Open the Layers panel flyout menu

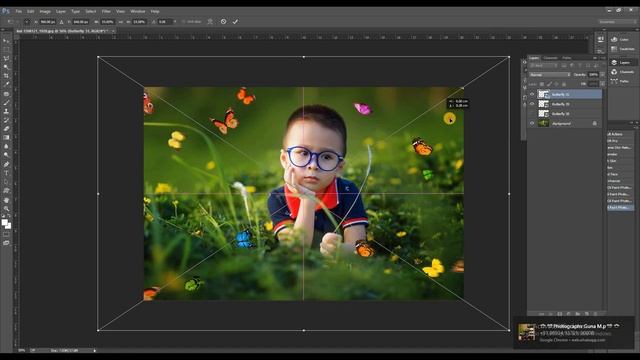tap(603, 58)
